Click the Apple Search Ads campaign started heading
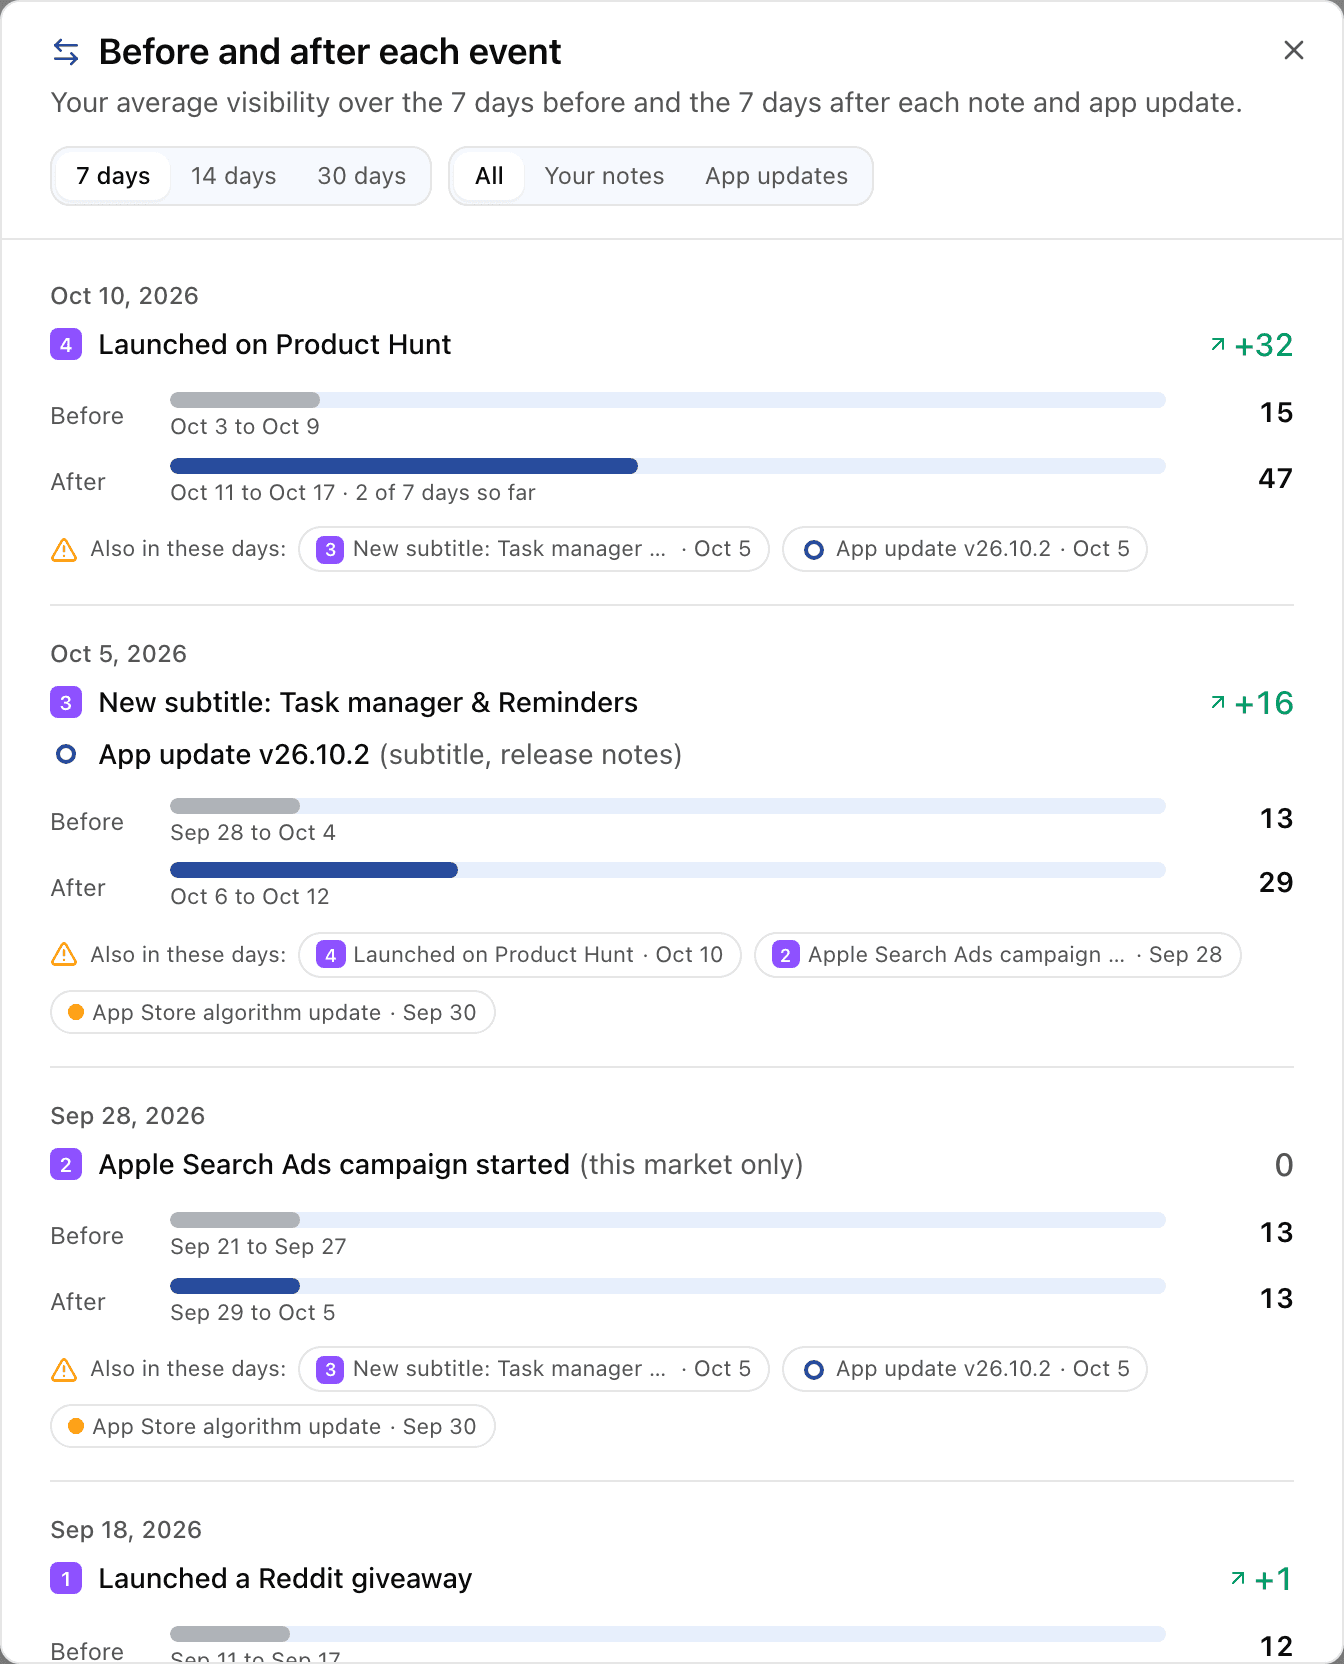 click(x=334, y=1165)
